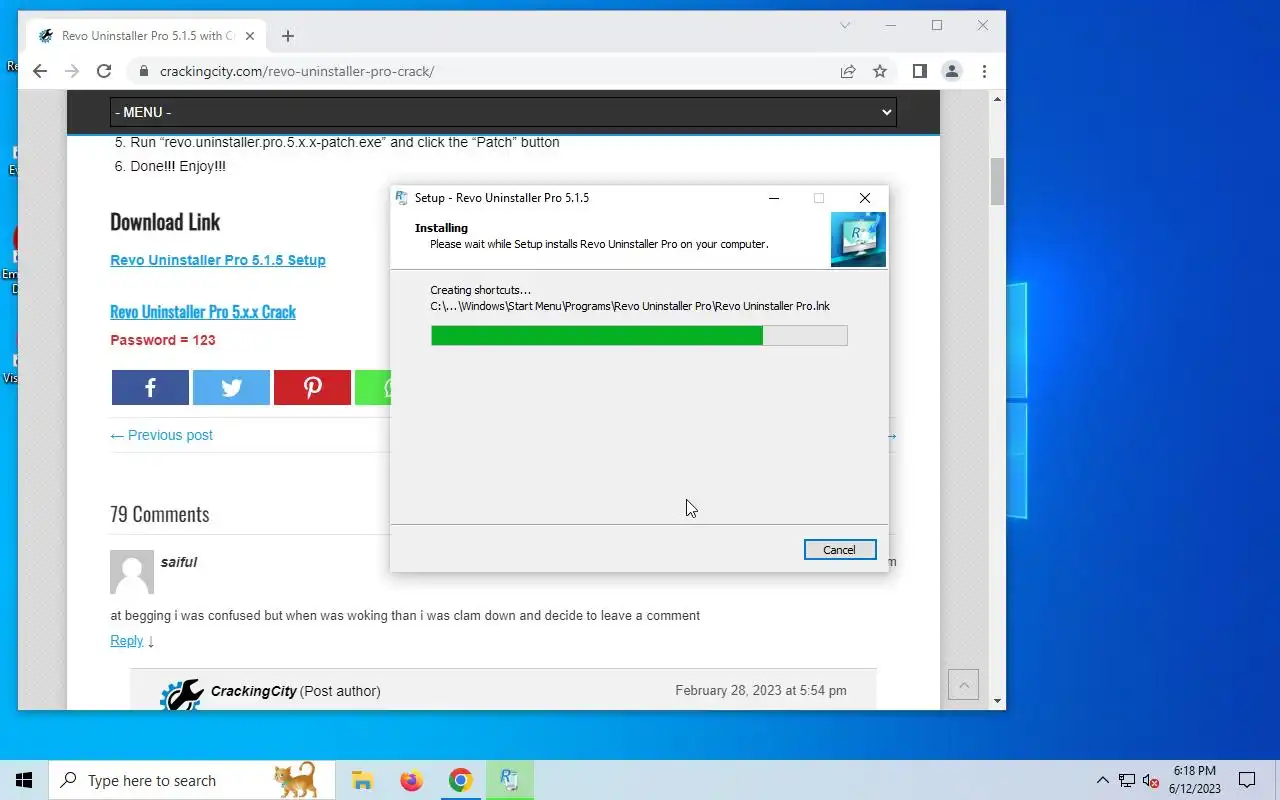
Task: Click the February 28, 2023 comment timestamp
Action: [x=761, y=691]
